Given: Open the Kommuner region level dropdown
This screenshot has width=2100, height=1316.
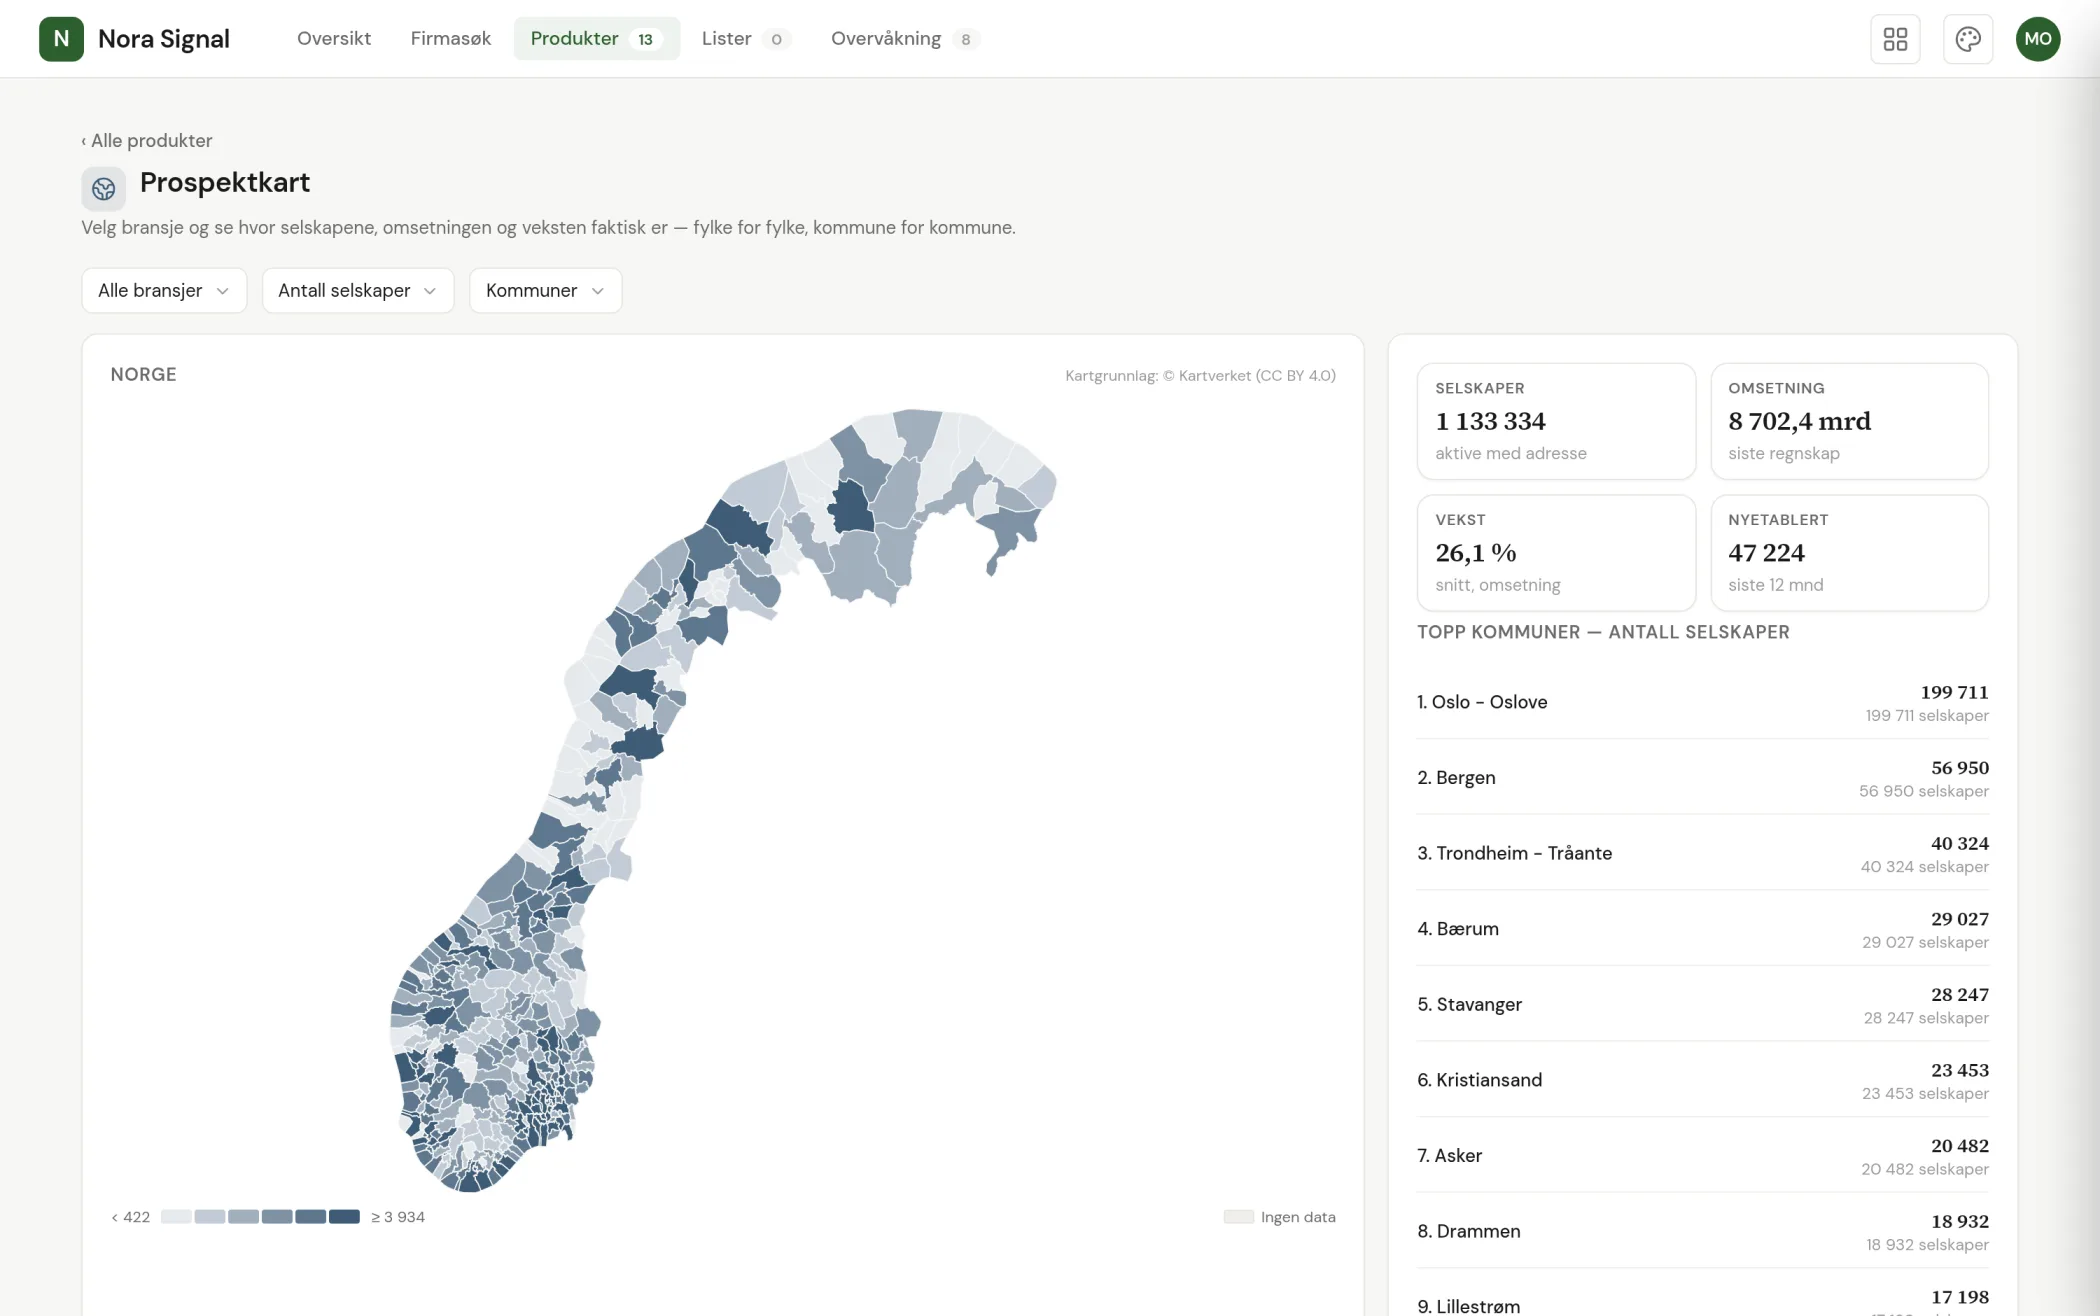Looking at the screenshot, I should click(546, 290).
